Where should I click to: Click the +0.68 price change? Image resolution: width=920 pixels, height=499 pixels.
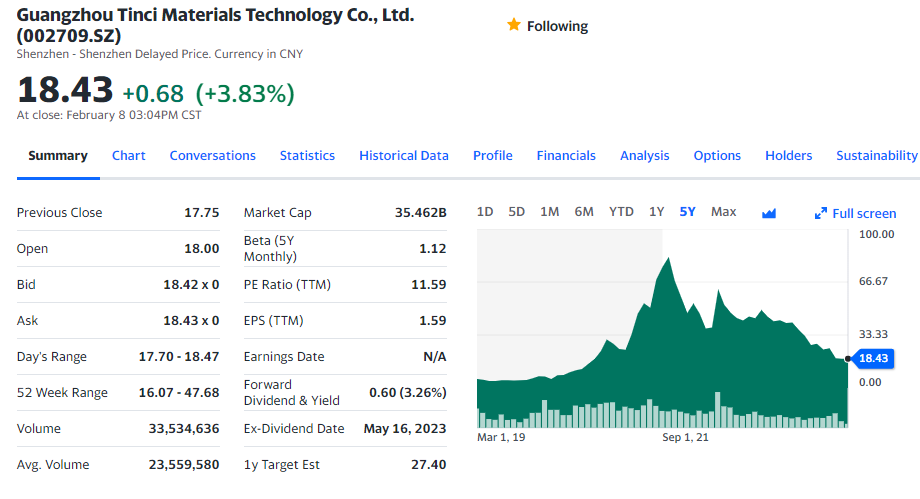click(153, 94)
